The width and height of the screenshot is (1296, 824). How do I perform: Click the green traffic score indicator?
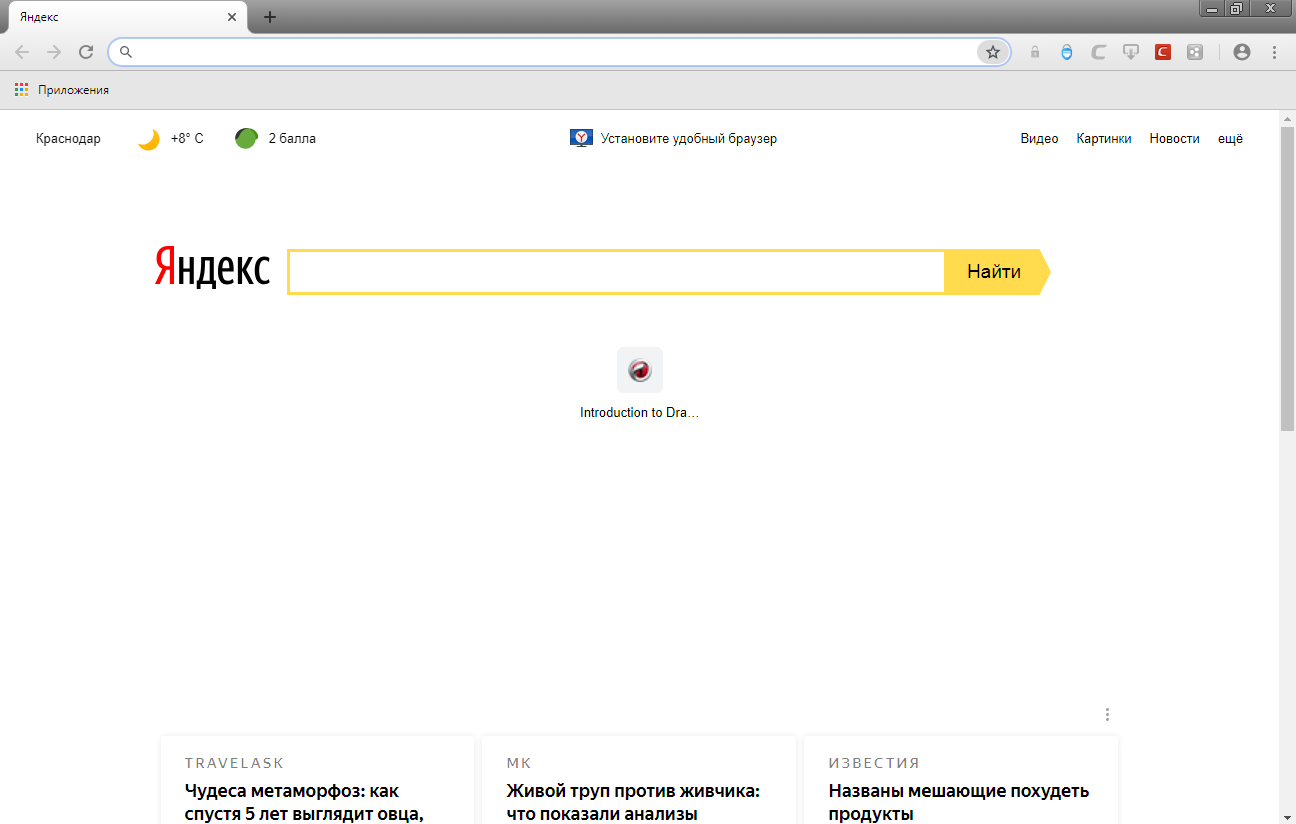point(246,139)
